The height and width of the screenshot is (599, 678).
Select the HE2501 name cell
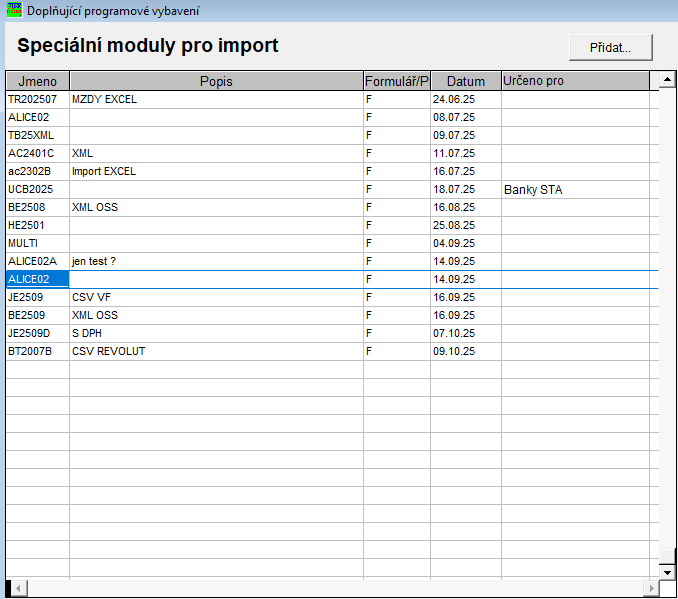pos(38,226)
